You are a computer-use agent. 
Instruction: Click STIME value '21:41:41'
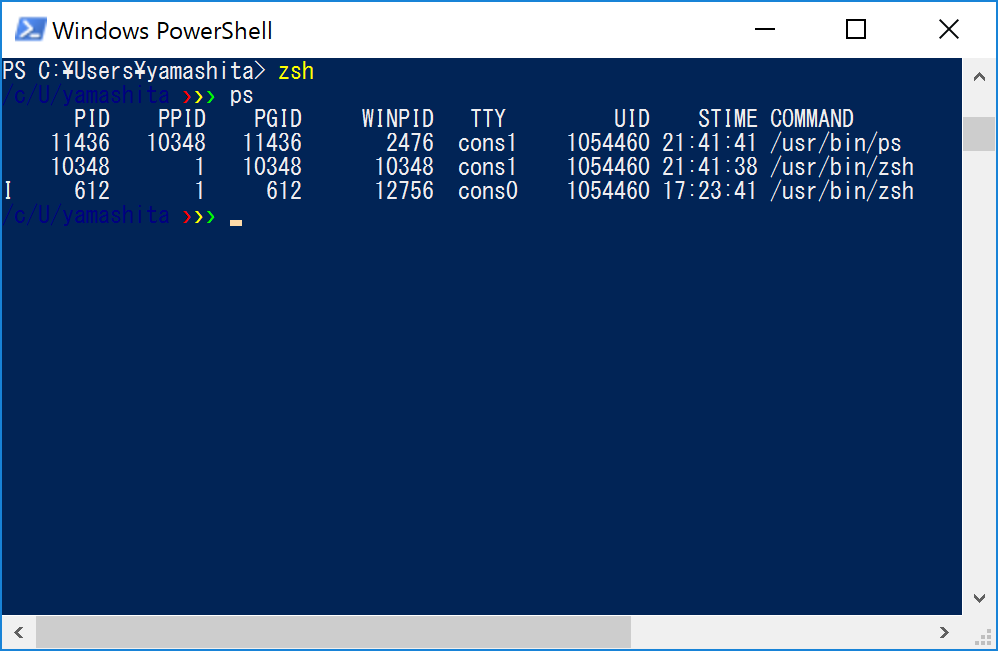click(x=709, y=143)
